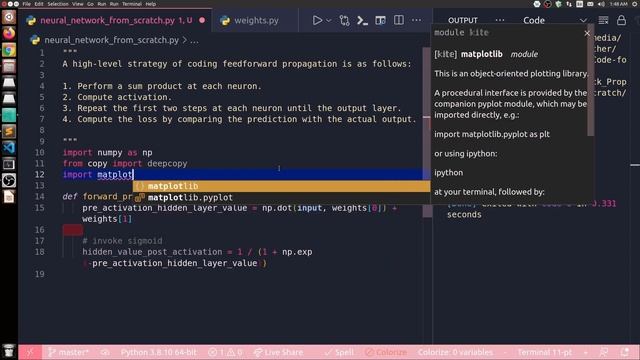Viewport: 640px width, 360px height.
Task: Click the terminal prompt icon in editor toolbar
Action: 362,20
